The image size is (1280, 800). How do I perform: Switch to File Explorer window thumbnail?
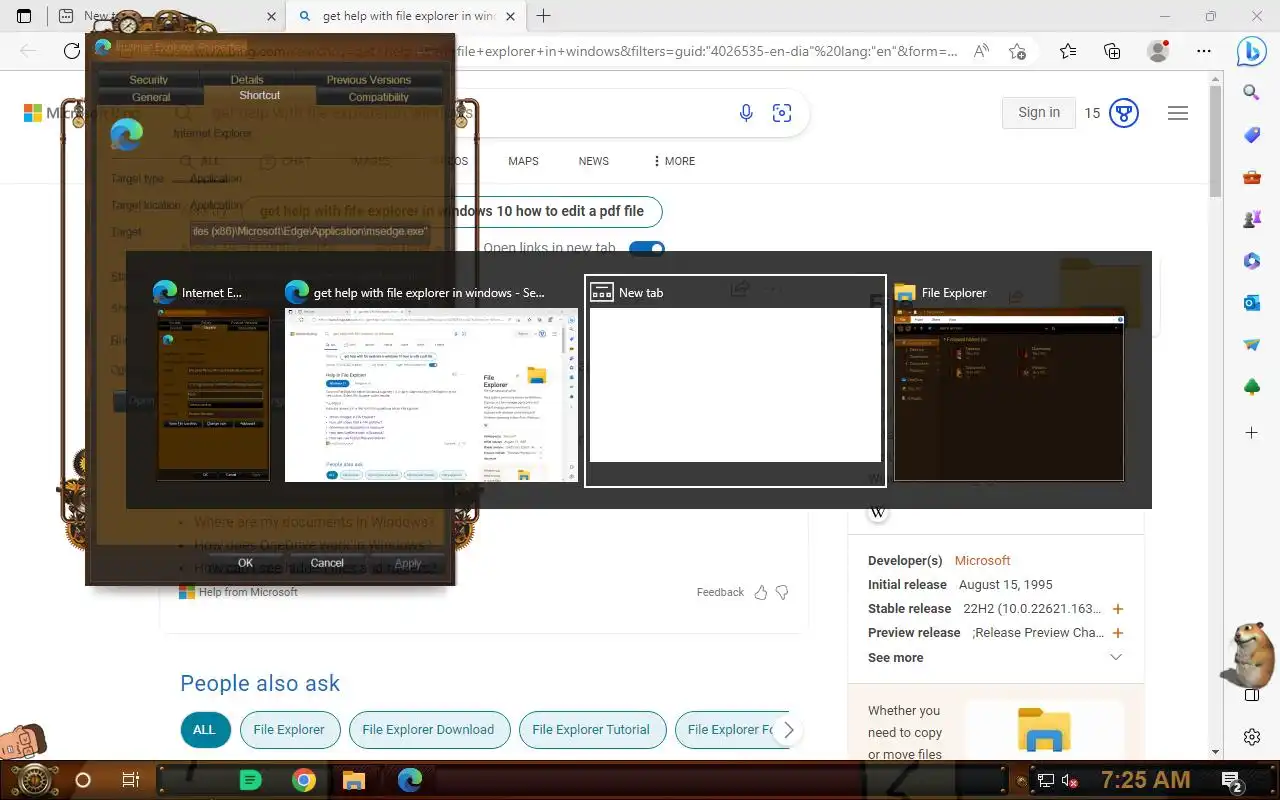click(x=1008, y=380)
